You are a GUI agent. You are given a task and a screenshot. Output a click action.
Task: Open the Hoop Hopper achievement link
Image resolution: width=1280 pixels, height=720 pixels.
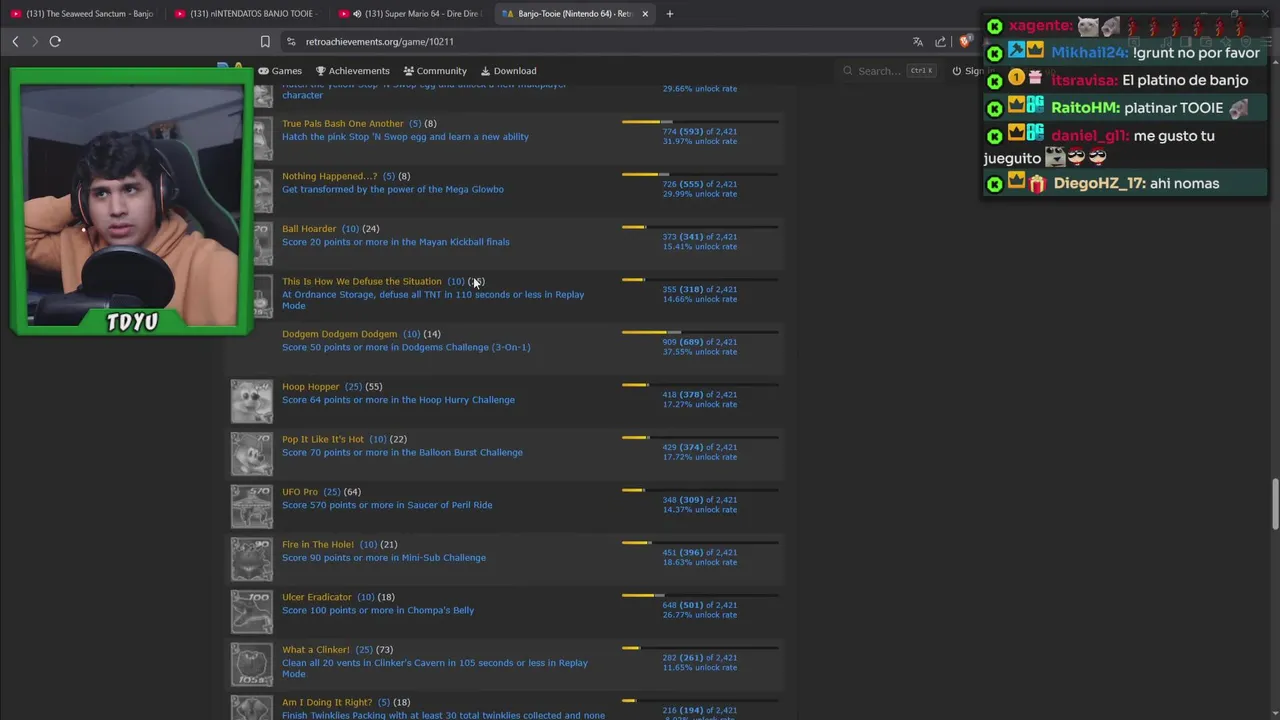[311, 387]
